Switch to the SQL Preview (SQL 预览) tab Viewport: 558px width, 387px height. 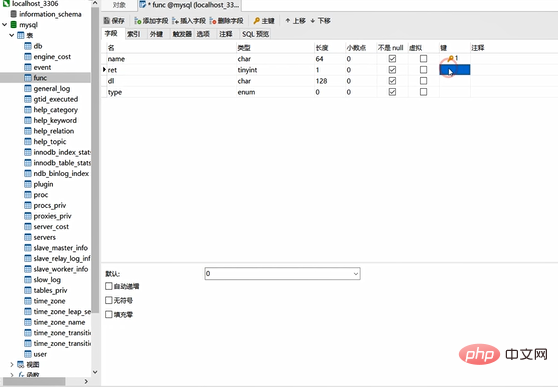(256, 34)
